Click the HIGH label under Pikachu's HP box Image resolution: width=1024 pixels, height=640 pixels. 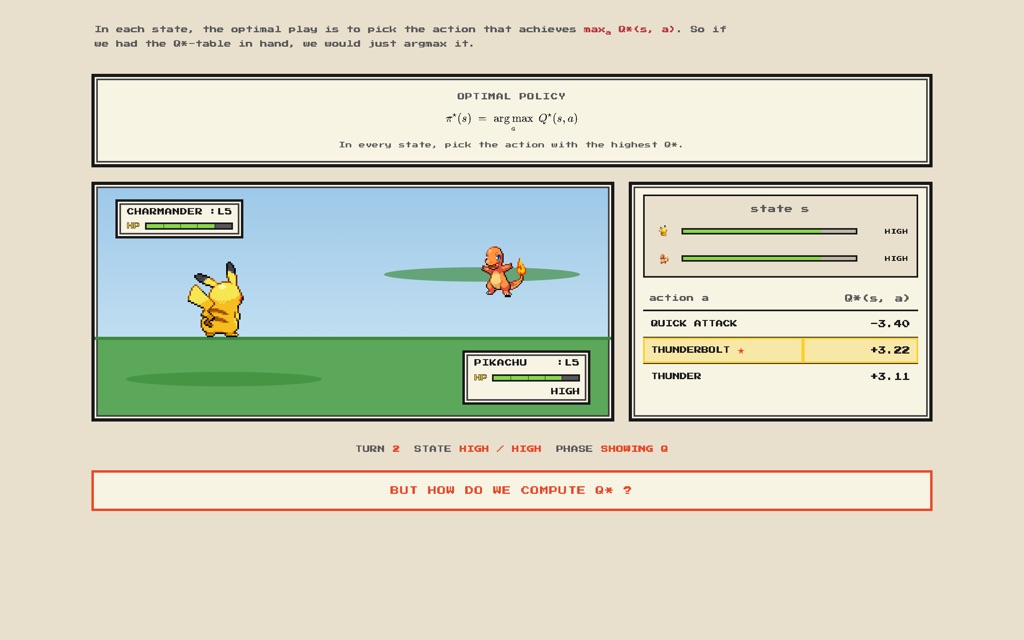click(565, 391)
